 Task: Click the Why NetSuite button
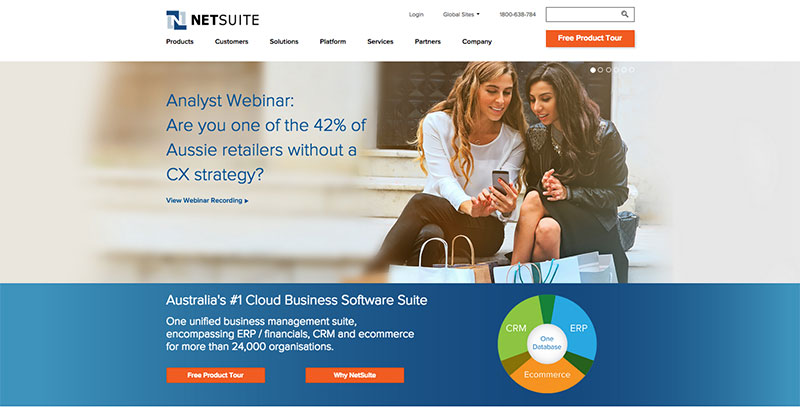(x=355, y=375)
